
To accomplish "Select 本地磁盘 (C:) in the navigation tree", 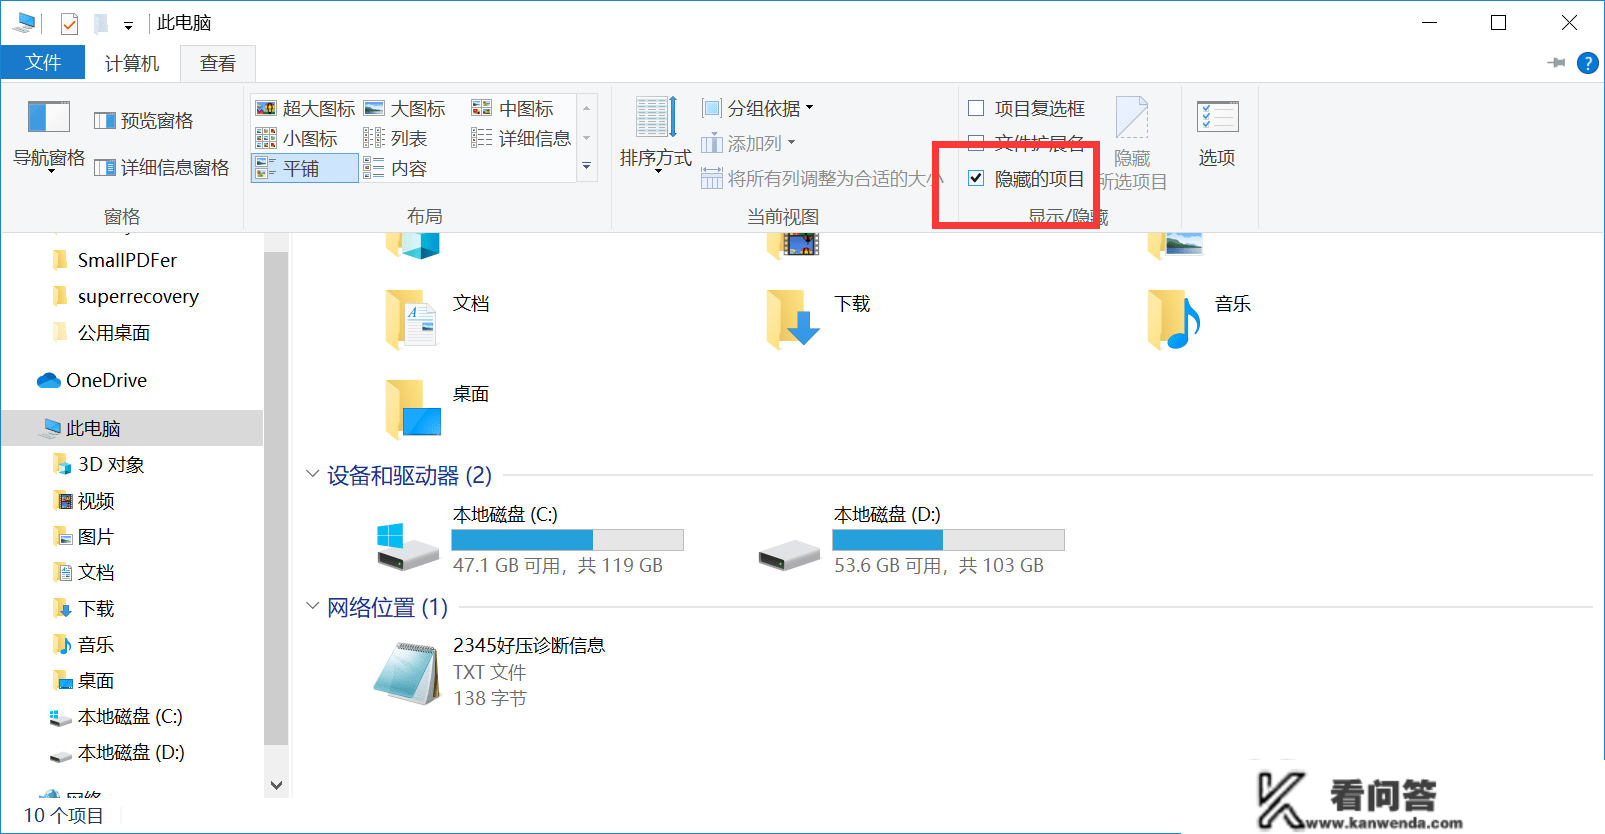I will tap(130, 716).
